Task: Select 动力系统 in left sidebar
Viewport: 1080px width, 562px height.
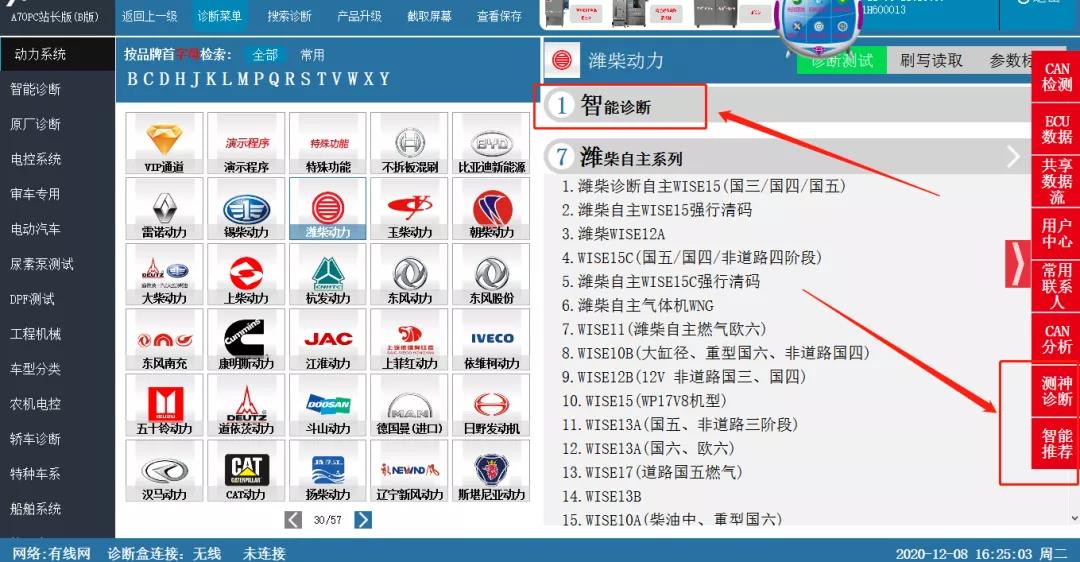Action: [x=57, y=54]
